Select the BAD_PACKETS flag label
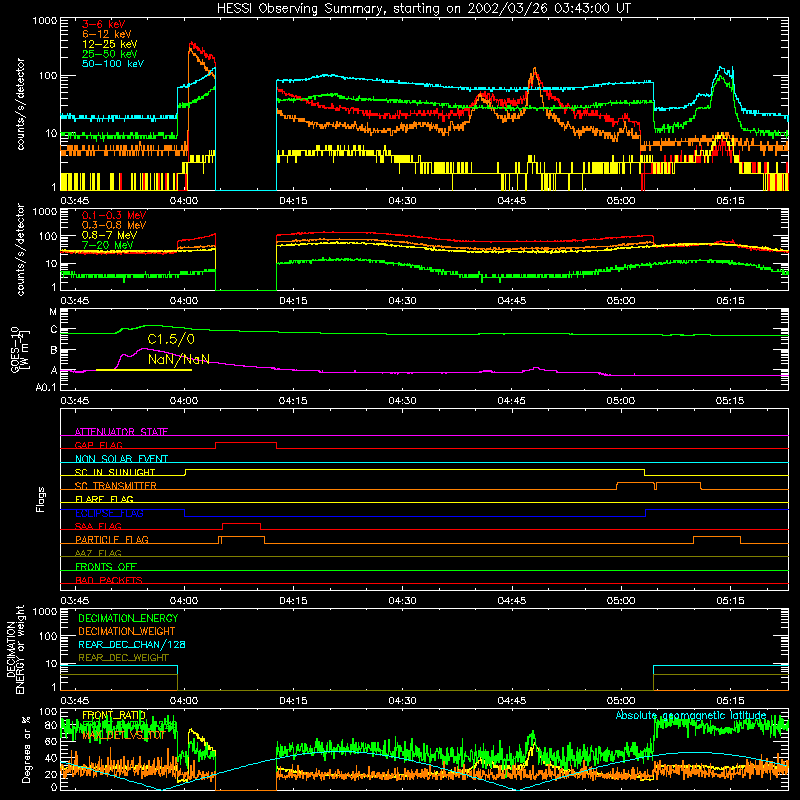The width and height of the screenshot is (800, 800). coord(109,580)
